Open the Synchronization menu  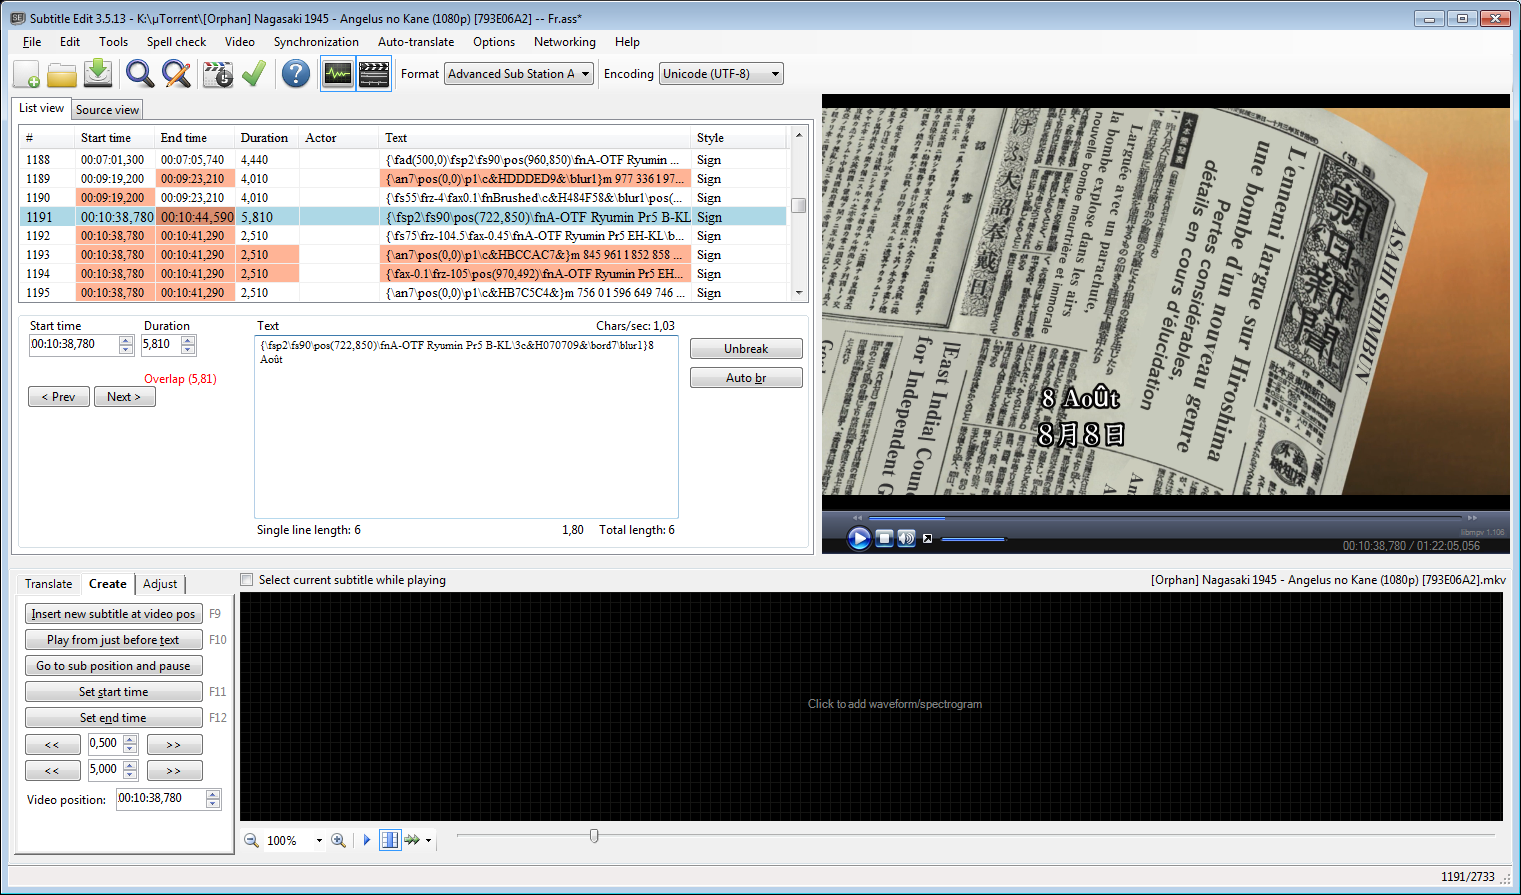pyautogui.click(x=316, y=42)
